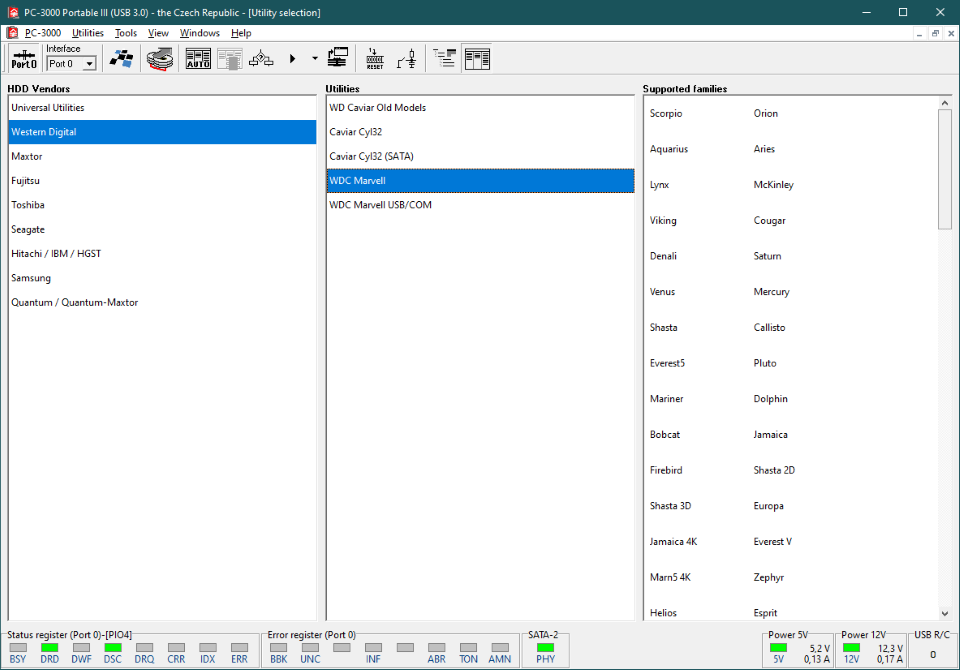Screen dimensions: 960x670
Task: Click the DRD status indicator
Action: pyautogui.click(x=50, y=647)
